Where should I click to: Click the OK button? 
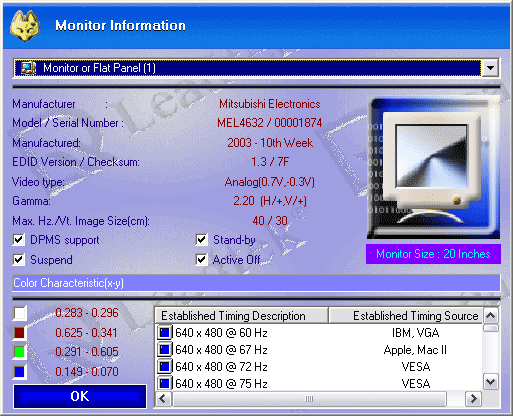(x=80, y=396)
